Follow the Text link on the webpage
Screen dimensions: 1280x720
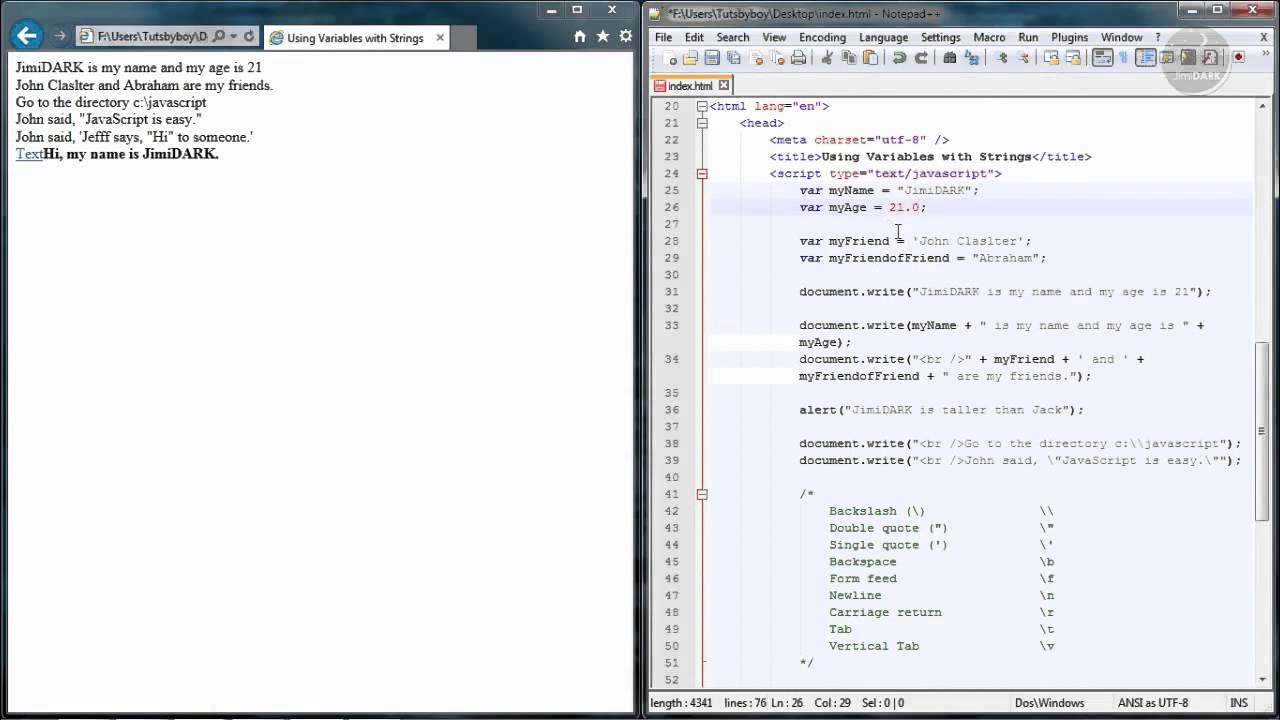click(29, 154)
